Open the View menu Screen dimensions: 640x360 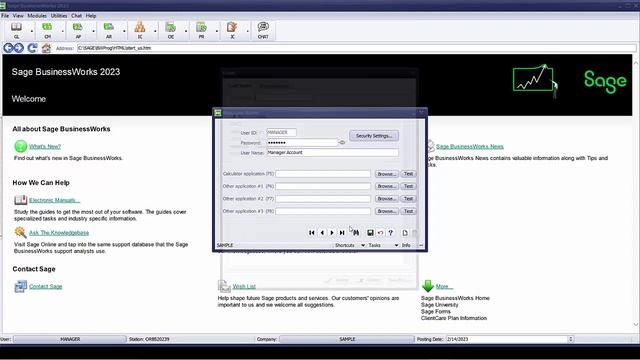tap(18, 16)
